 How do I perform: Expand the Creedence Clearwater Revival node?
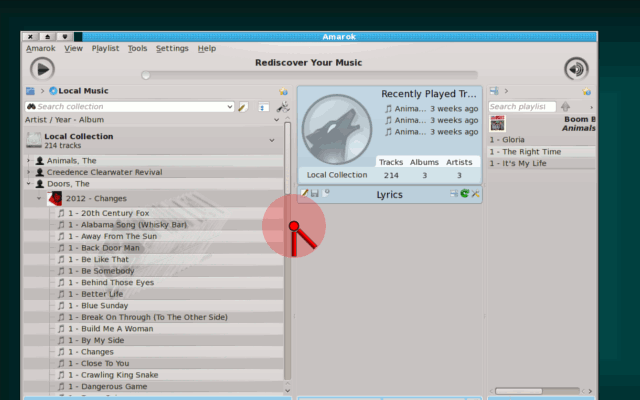28,172
